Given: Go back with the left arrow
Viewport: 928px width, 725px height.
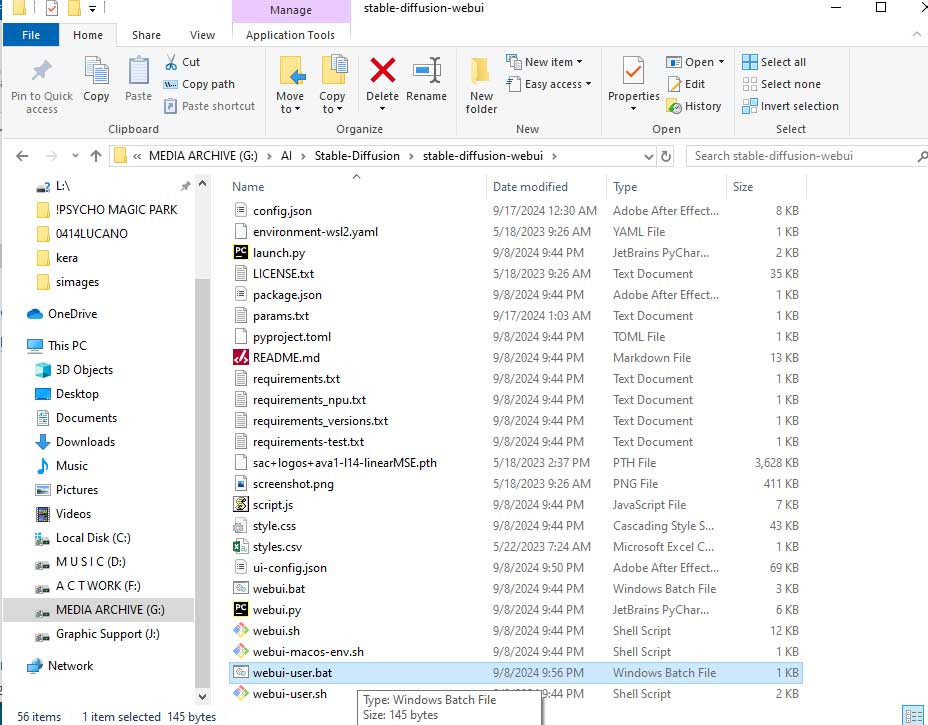Looking at the screenshot, I should pos(22,156).
